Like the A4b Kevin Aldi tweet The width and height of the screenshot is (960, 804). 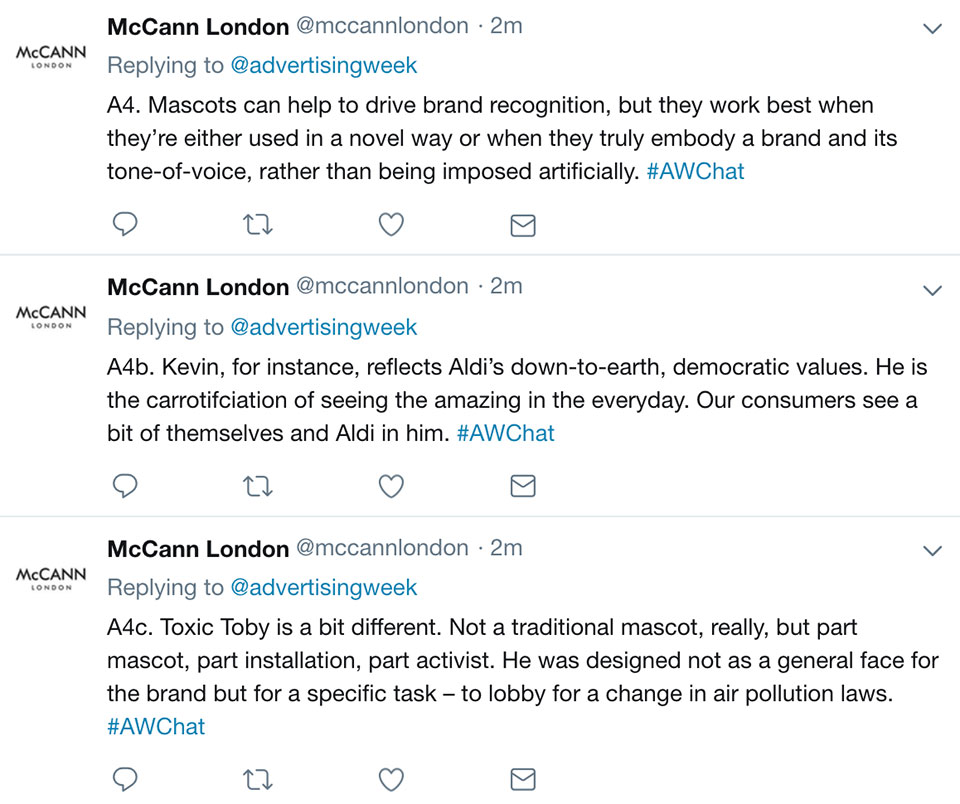point(391,486)
